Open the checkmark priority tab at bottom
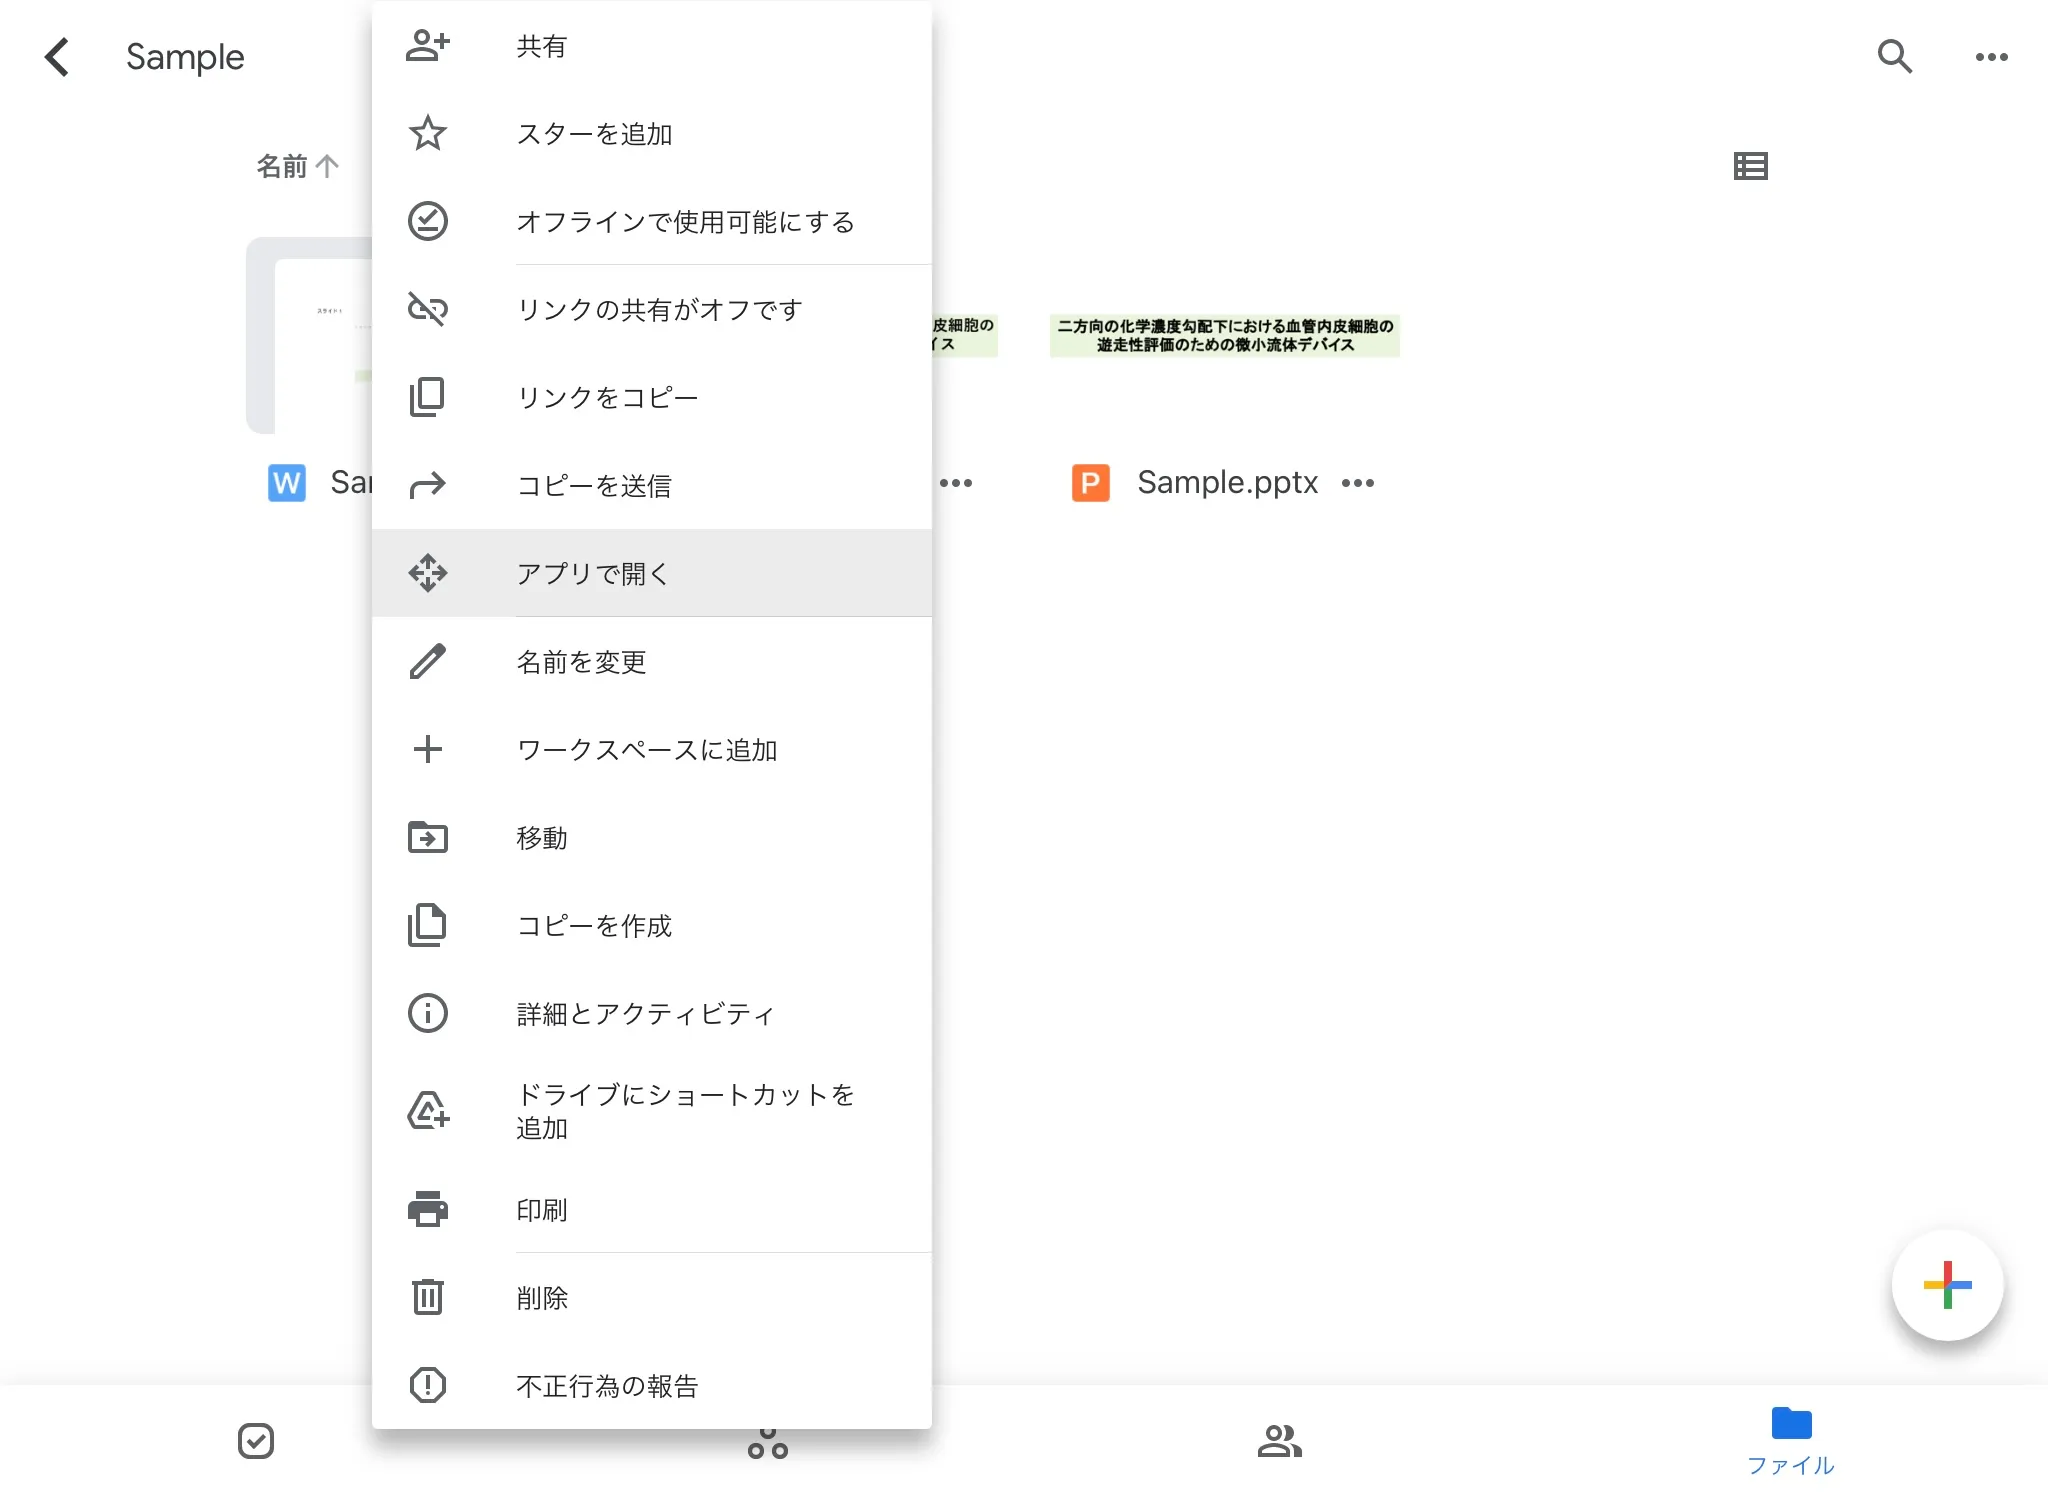Image resolution: width=2048 pixels, height=1497 pixels. [256, 1441]
